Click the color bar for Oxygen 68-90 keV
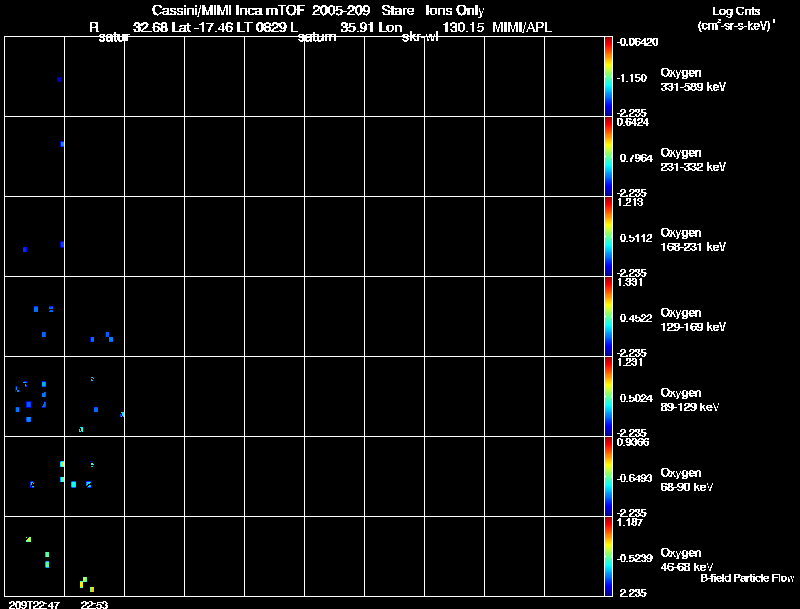The height and width of the screenshot is (609, 800). tap(608, 477)
